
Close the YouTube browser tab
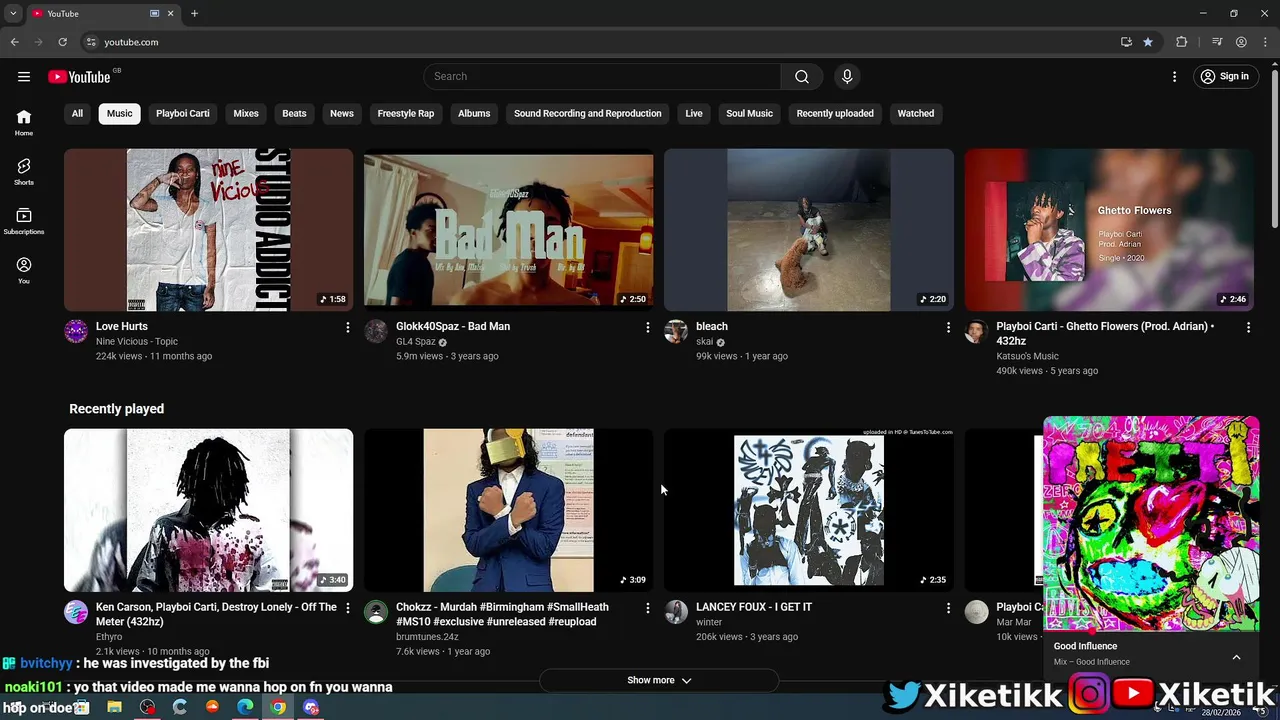[x=170, y=13]
